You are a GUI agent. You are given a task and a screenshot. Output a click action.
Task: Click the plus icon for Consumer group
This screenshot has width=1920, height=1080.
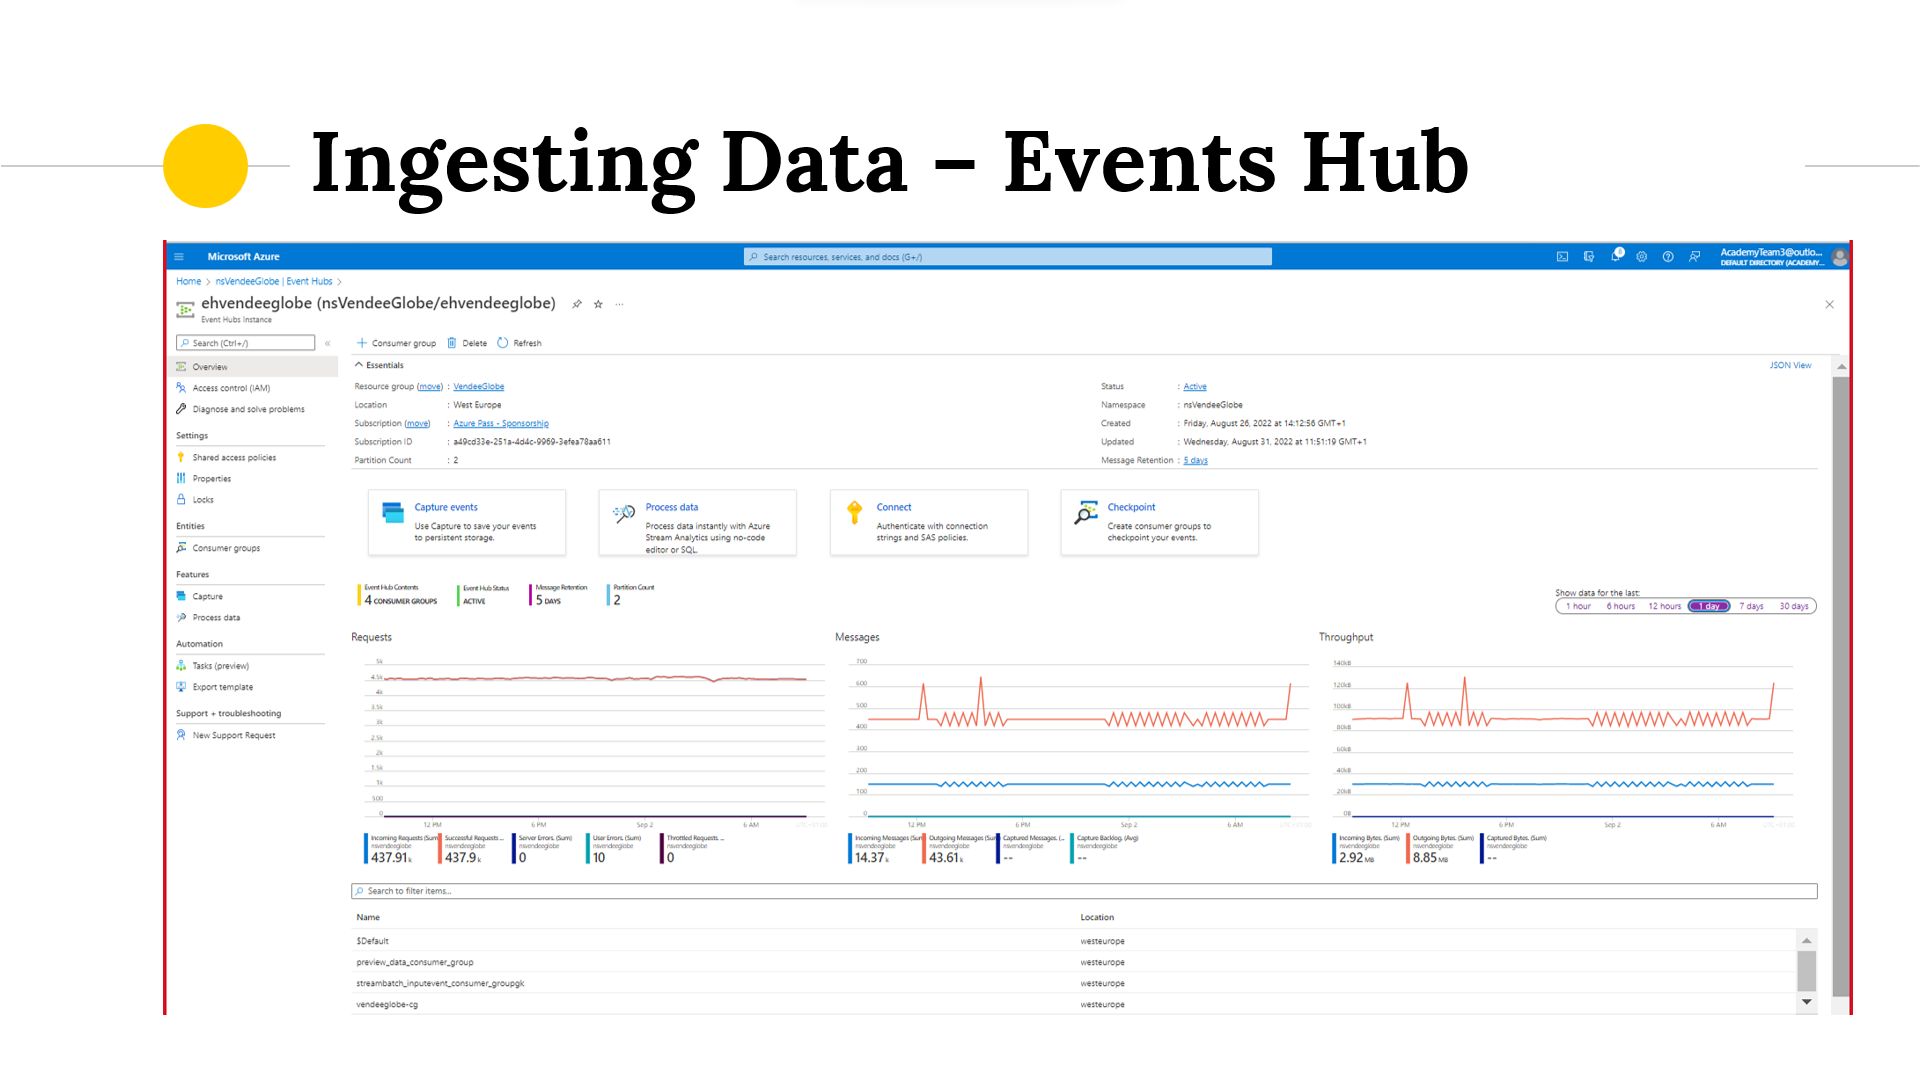pyautogui.click(x=362, y=343)
